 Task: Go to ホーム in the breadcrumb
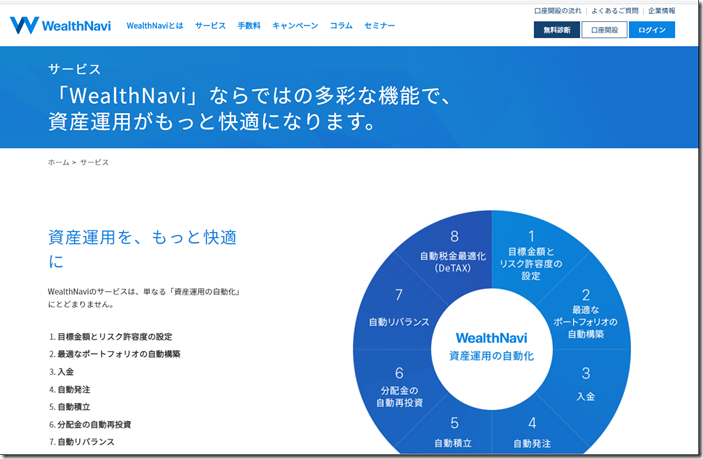pos(58,162)
